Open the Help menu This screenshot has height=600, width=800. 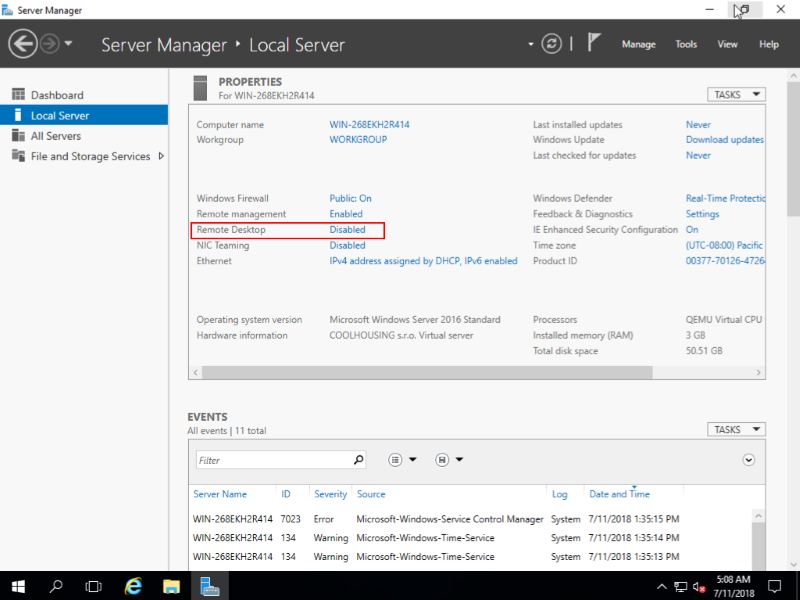click(x=768, y=44)
